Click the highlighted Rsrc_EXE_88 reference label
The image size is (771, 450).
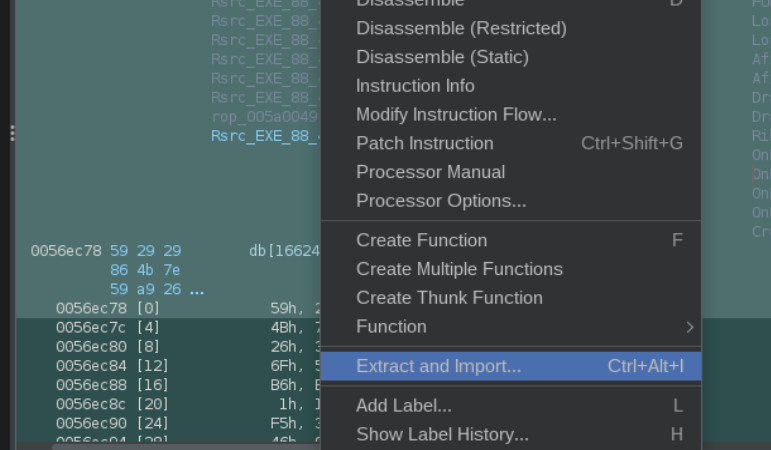pos(266,136)
